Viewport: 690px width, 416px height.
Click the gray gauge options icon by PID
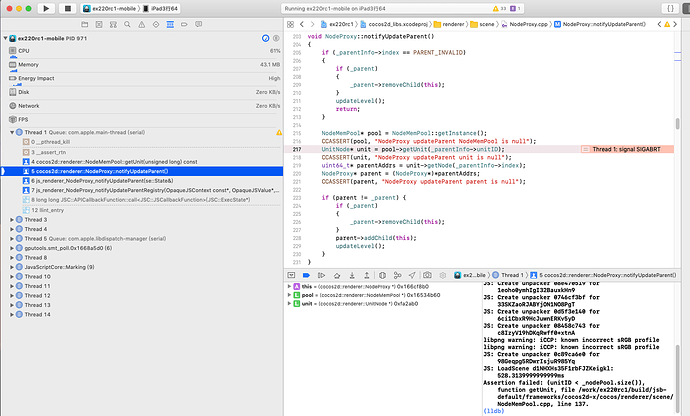tap(276, 38)
